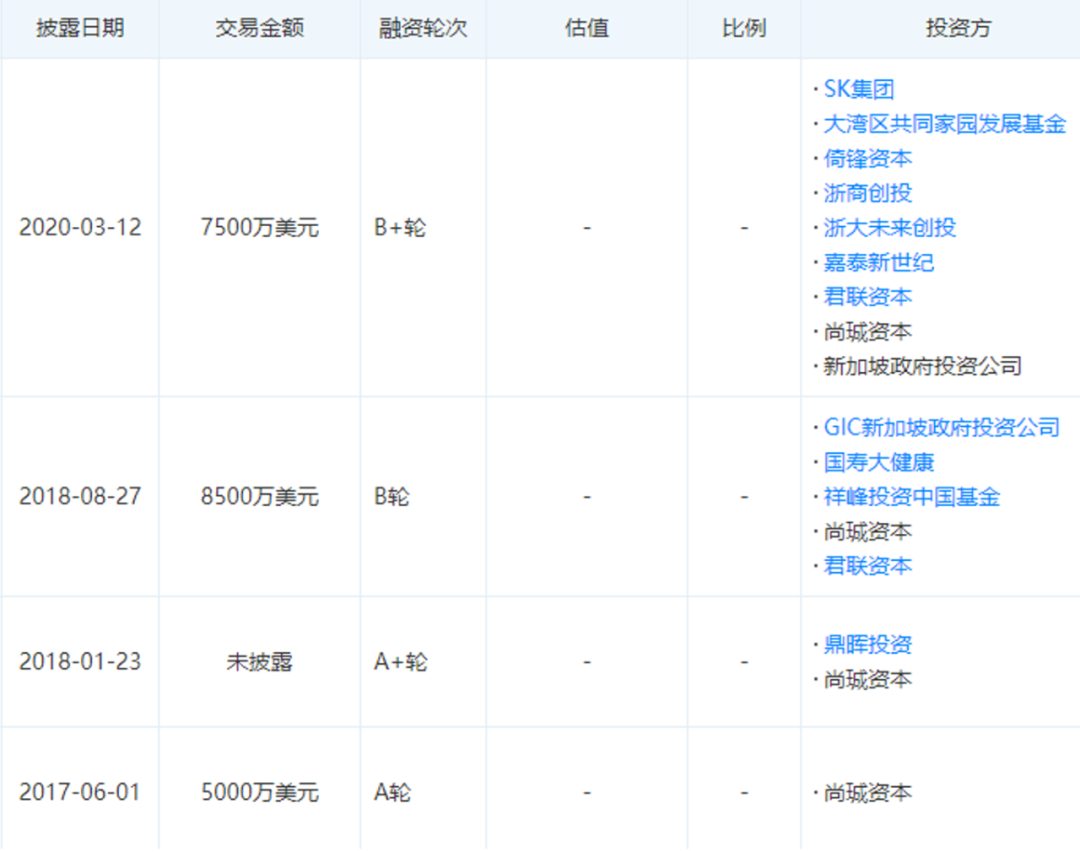Select the 8500万美元 amount cell
The height and width of the screenshot is (852, 1080).
pos(259,497)
